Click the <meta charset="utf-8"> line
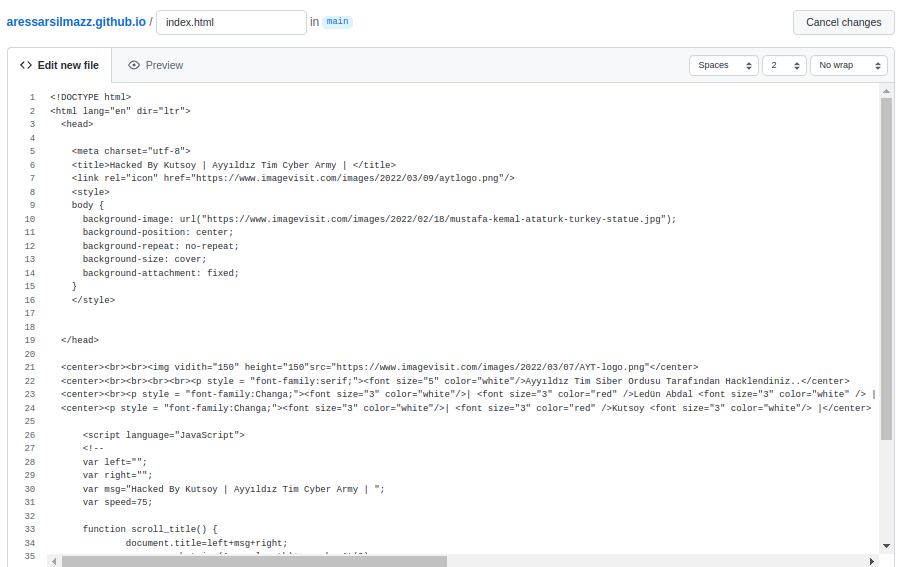 tap(131, 151)
